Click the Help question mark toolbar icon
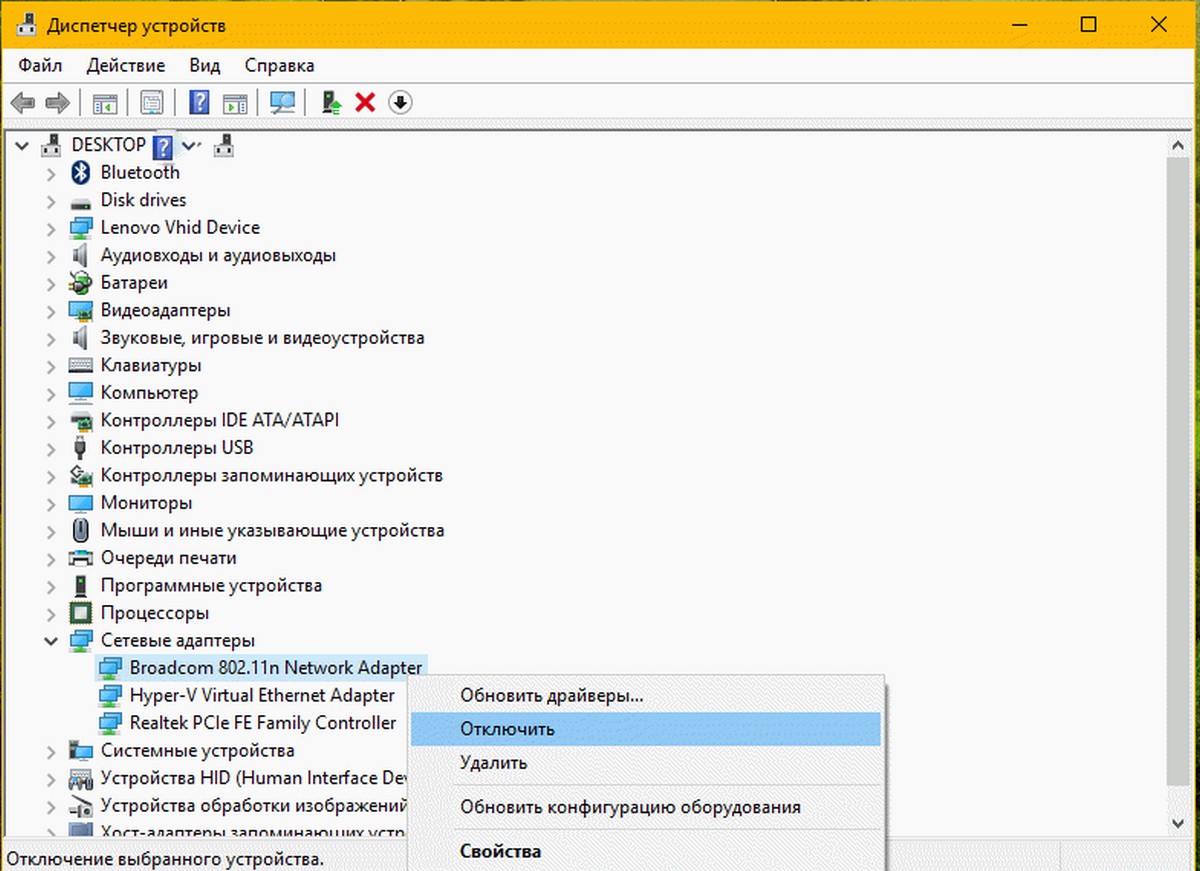Viewport: 1200px width, 871px height. click(199, 102)
